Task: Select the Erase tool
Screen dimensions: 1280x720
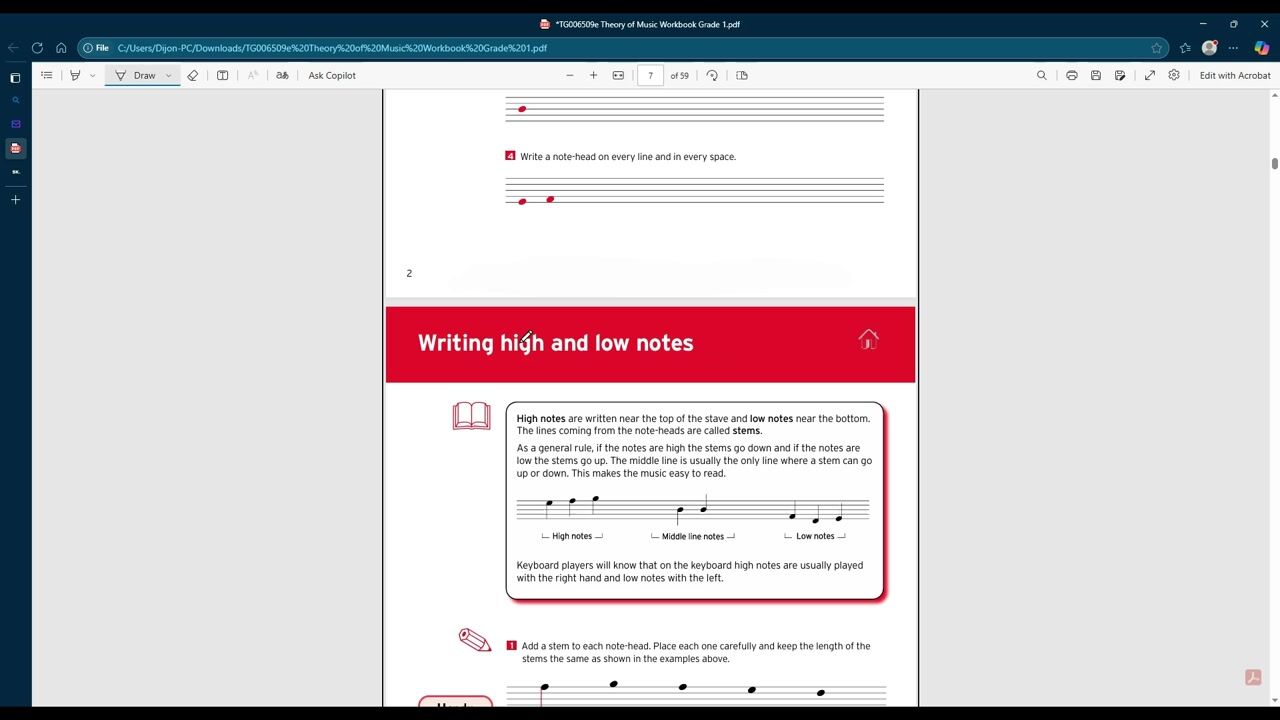Action: click(193, 75)
